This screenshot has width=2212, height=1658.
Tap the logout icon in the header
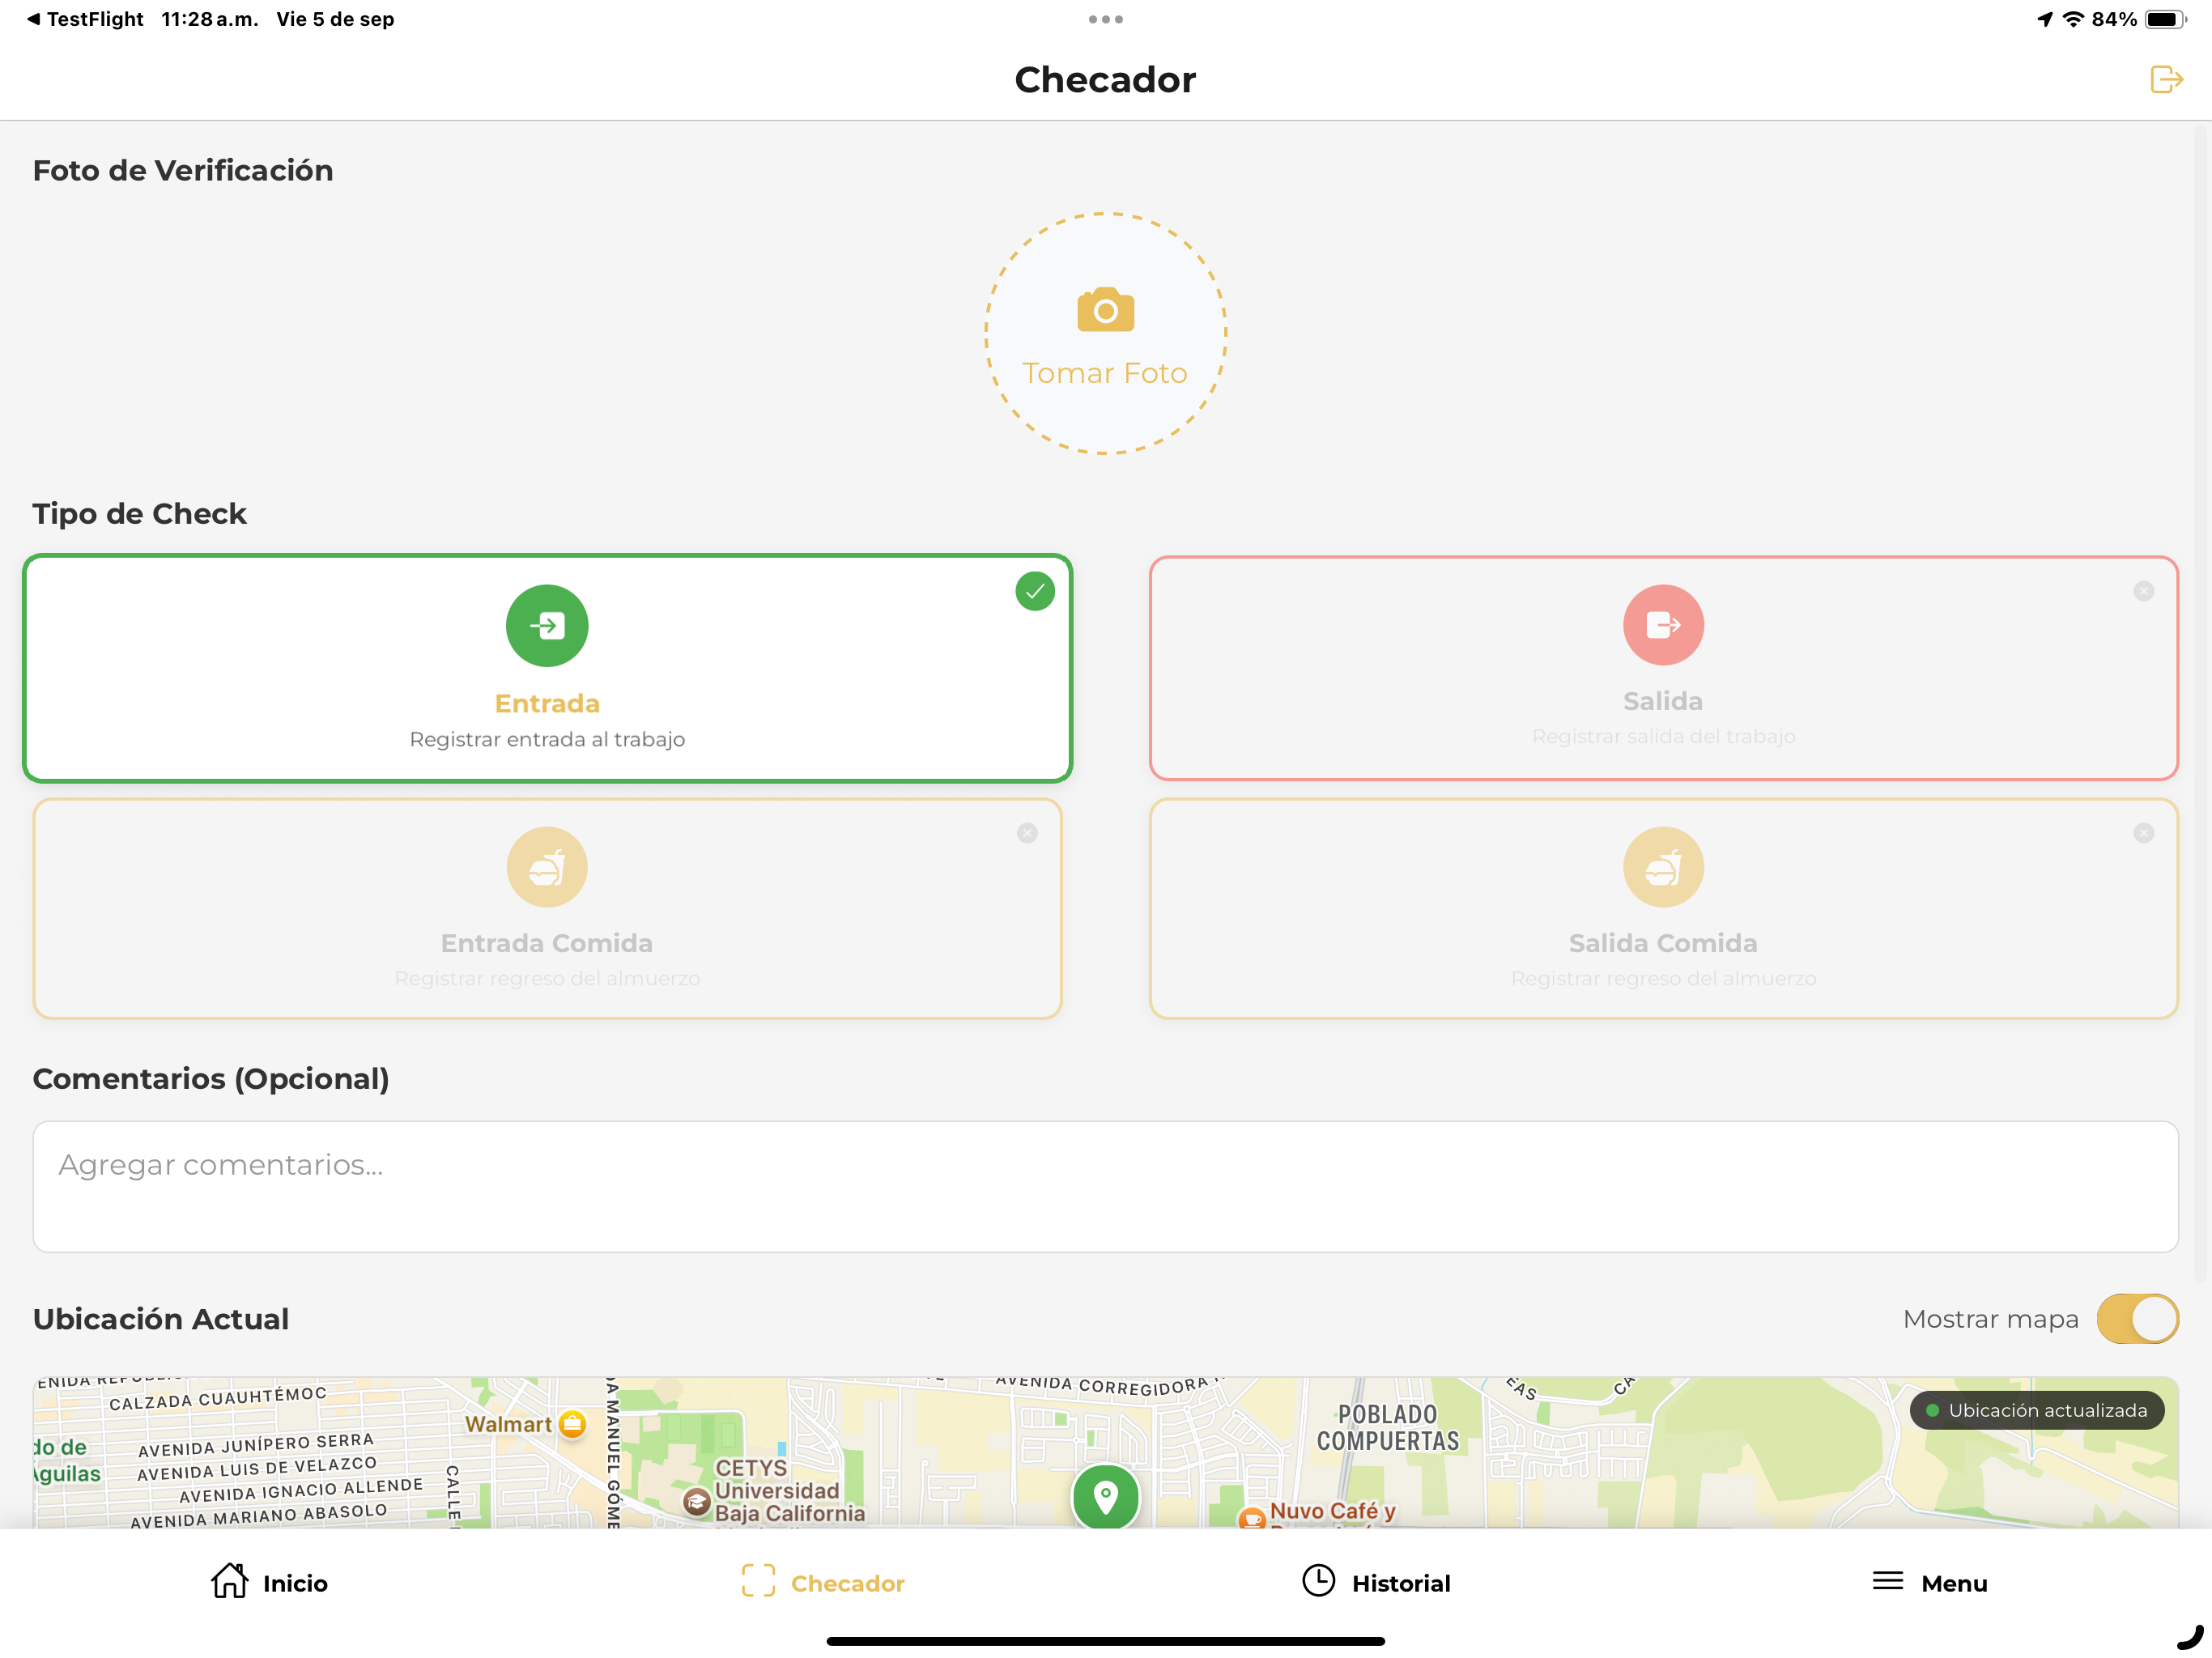point(2166,79)
